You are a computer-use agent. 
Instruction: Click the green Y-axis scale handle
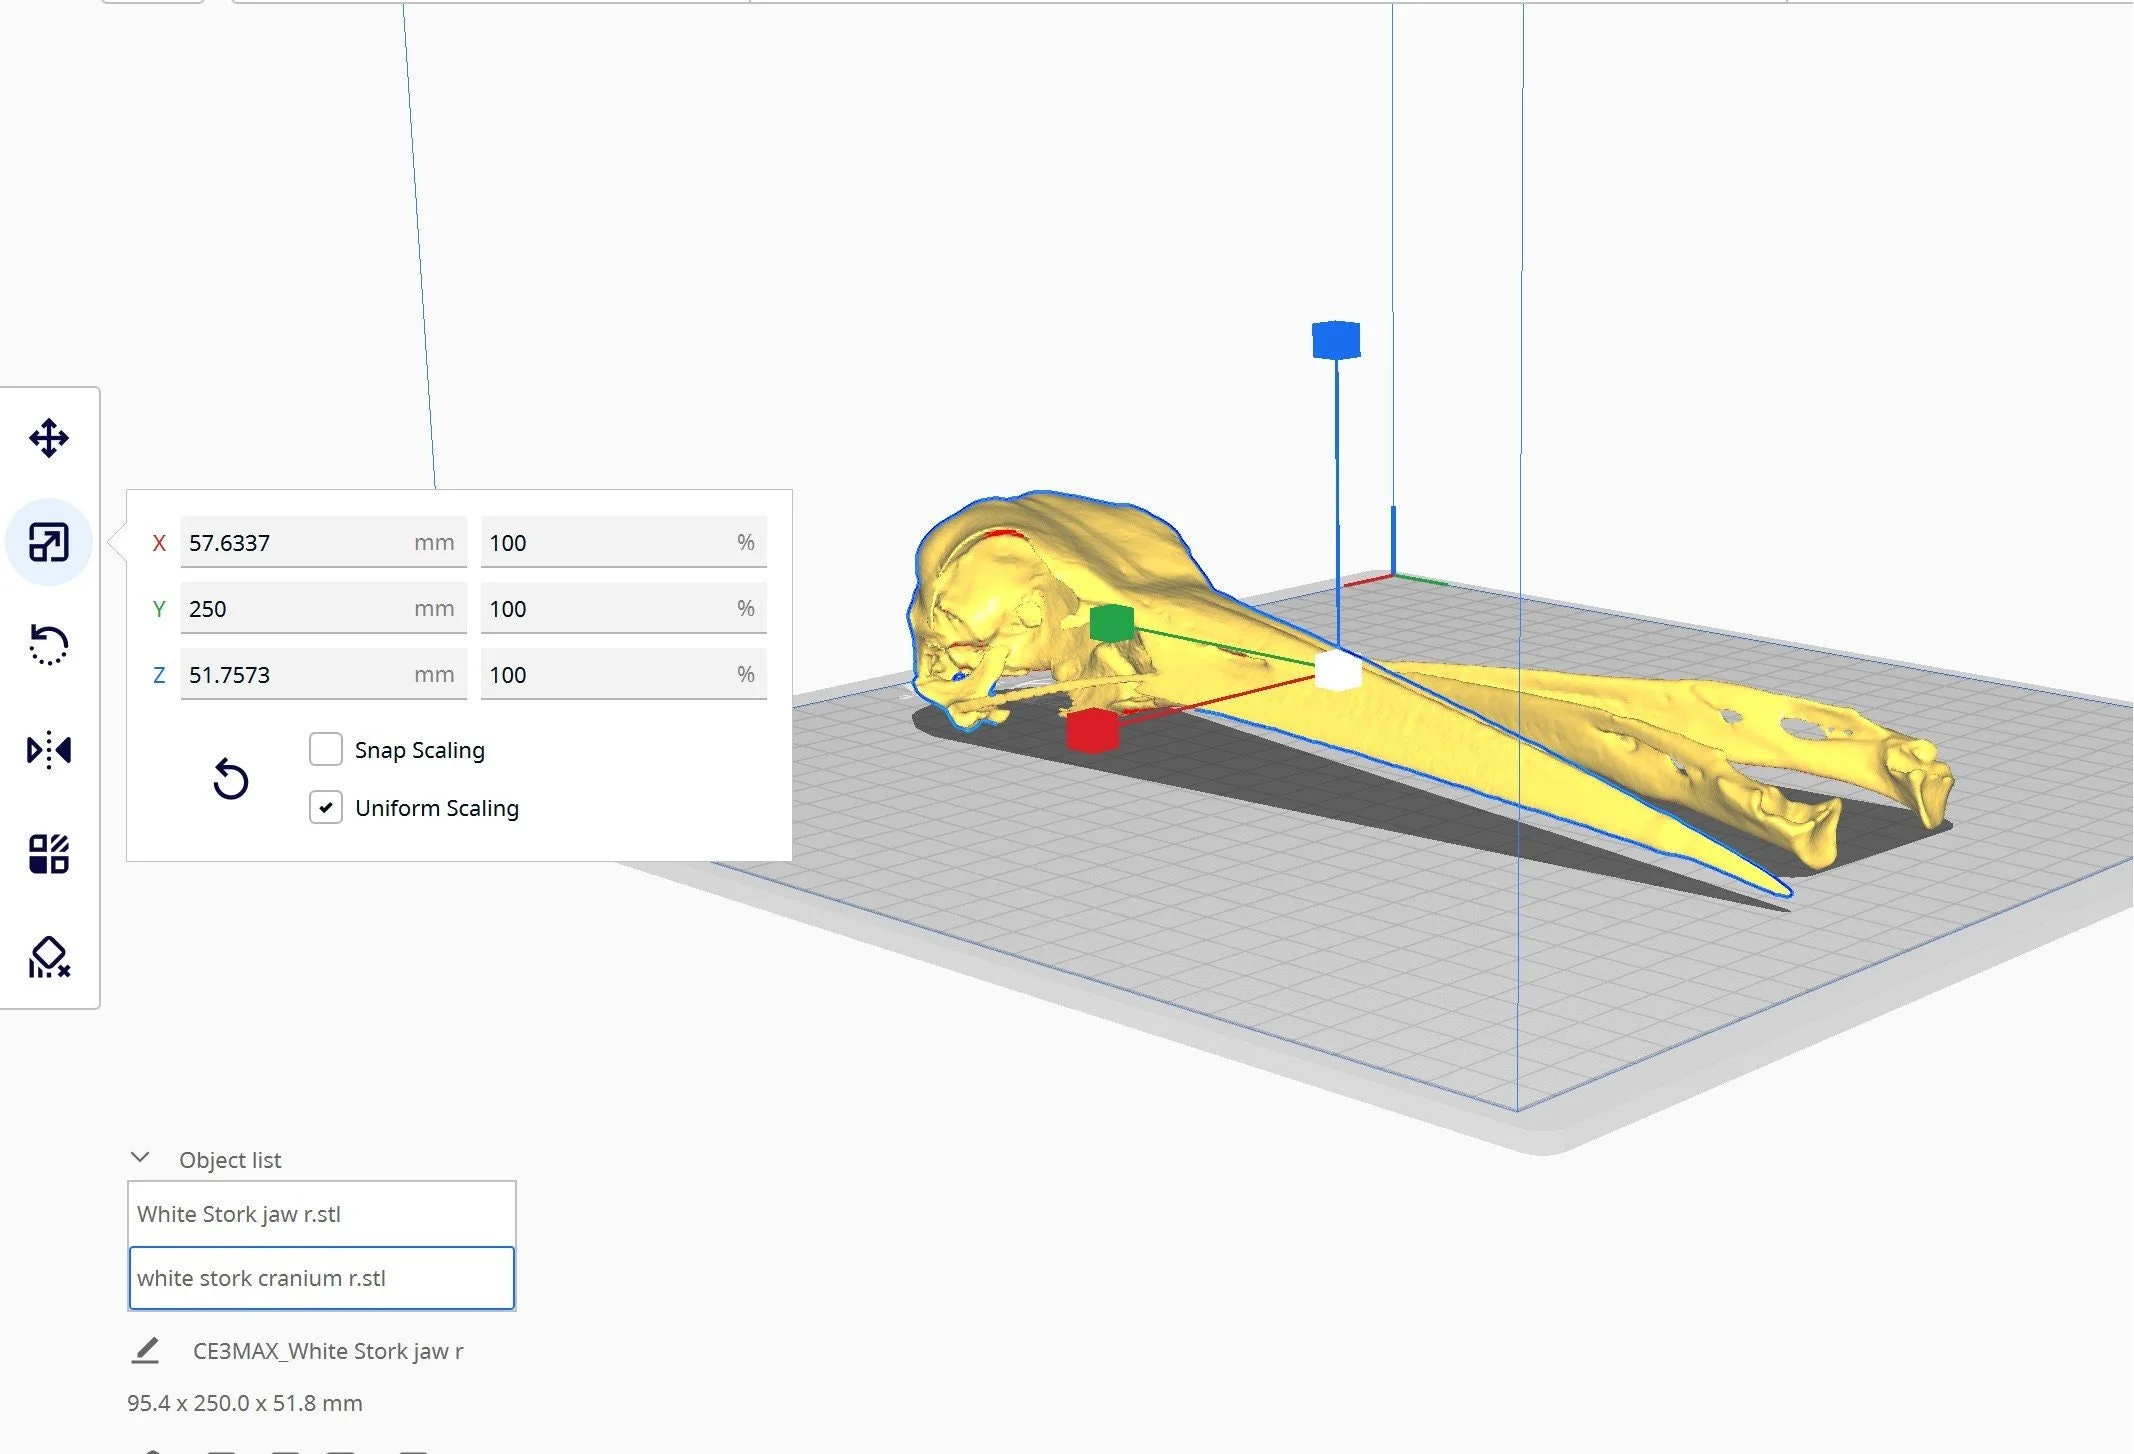pyautogui.click(x=1111, y=623)
